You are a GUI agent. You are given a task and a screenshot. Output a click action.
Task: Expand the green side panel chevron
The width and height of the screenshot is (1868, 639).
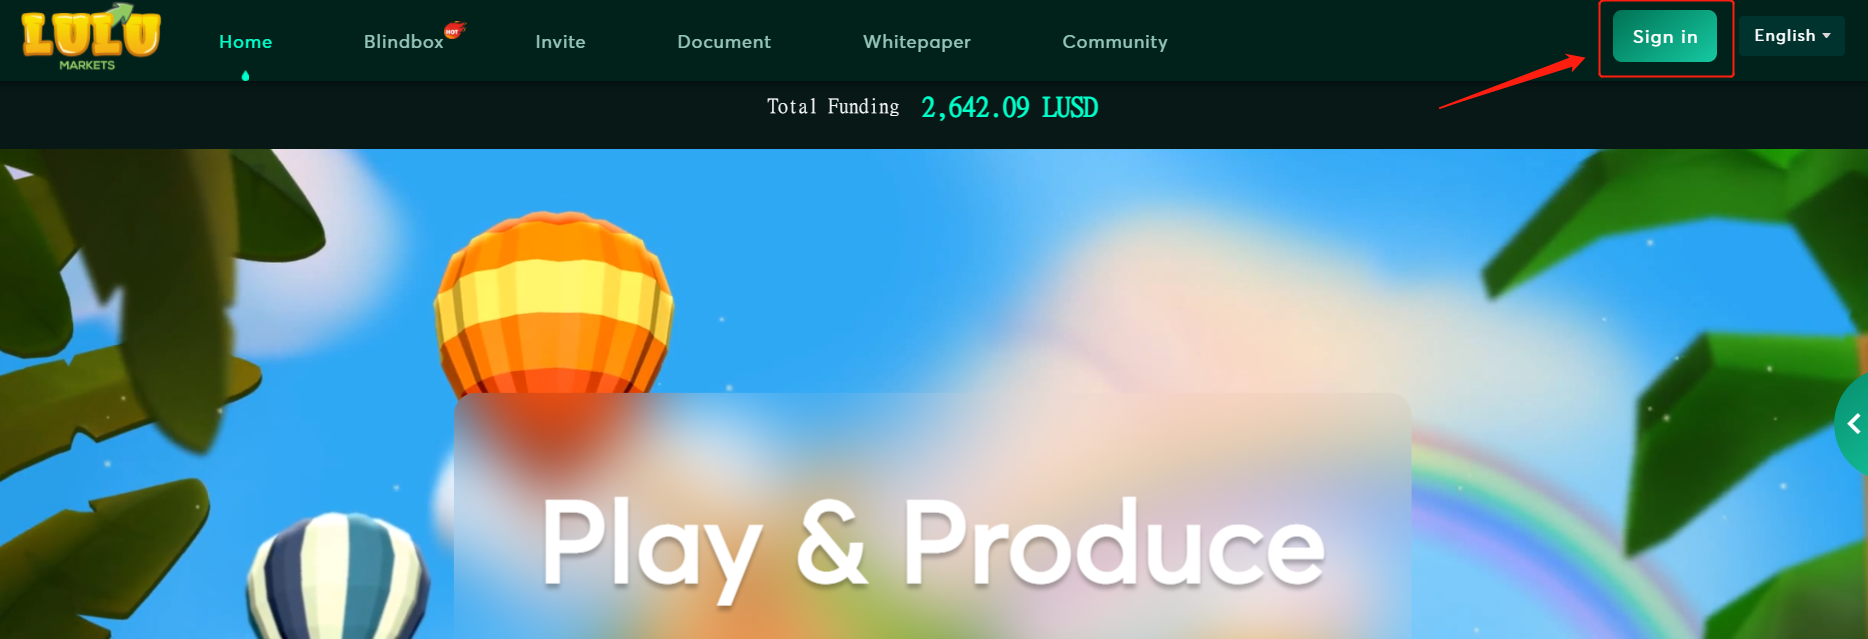tap(1853, 424)
